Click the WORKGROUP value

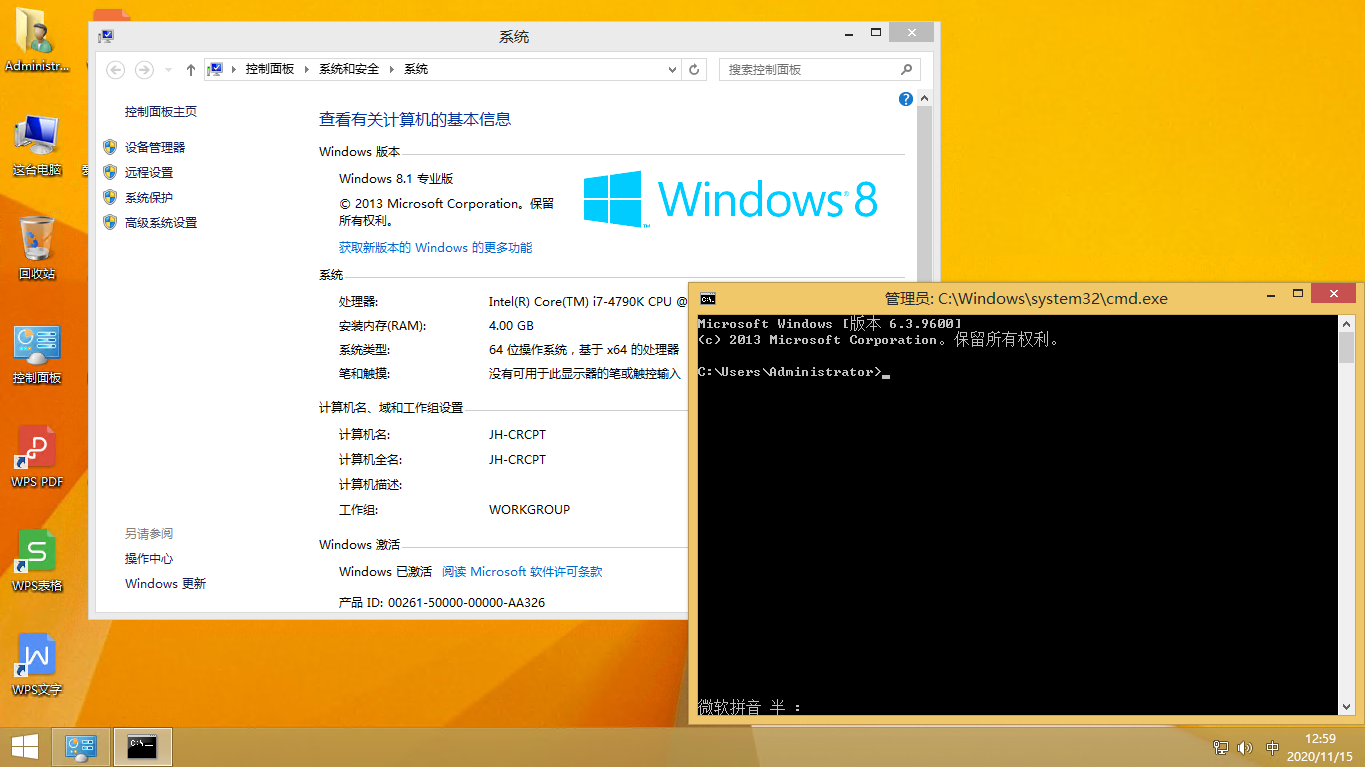click(529, 510)
